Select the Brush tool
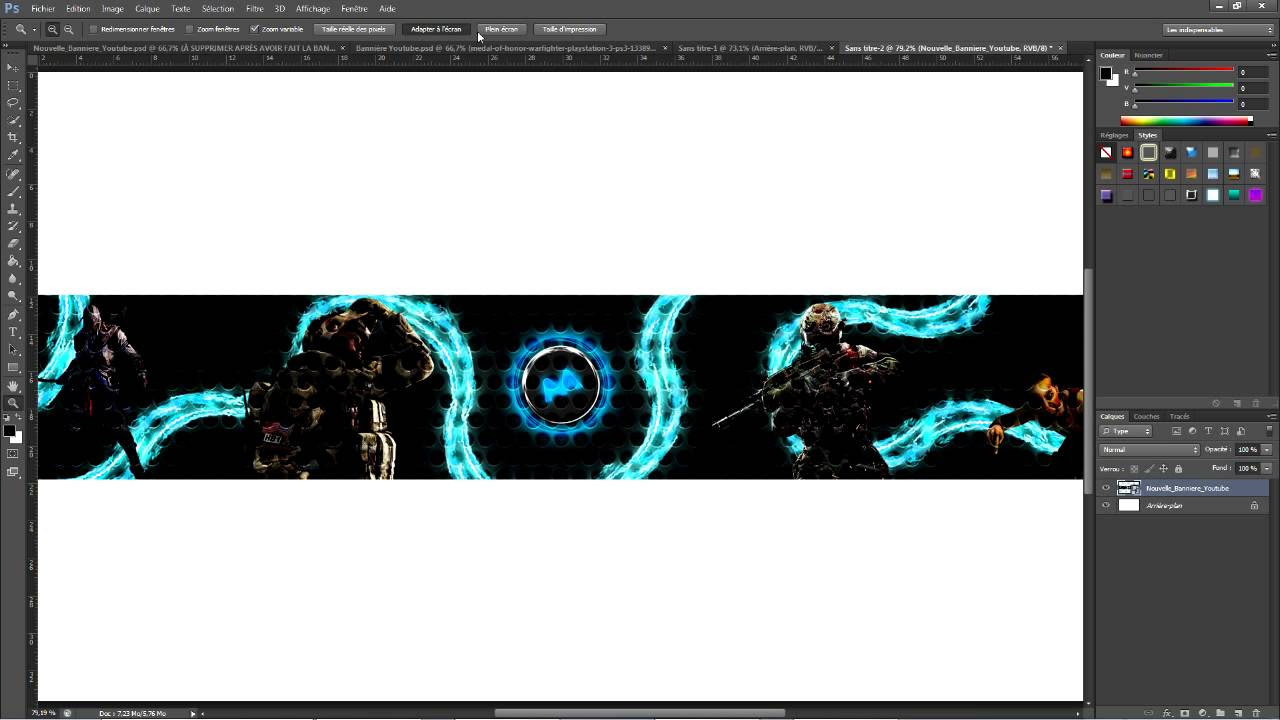1280x720 pixels. click(13, 191)
